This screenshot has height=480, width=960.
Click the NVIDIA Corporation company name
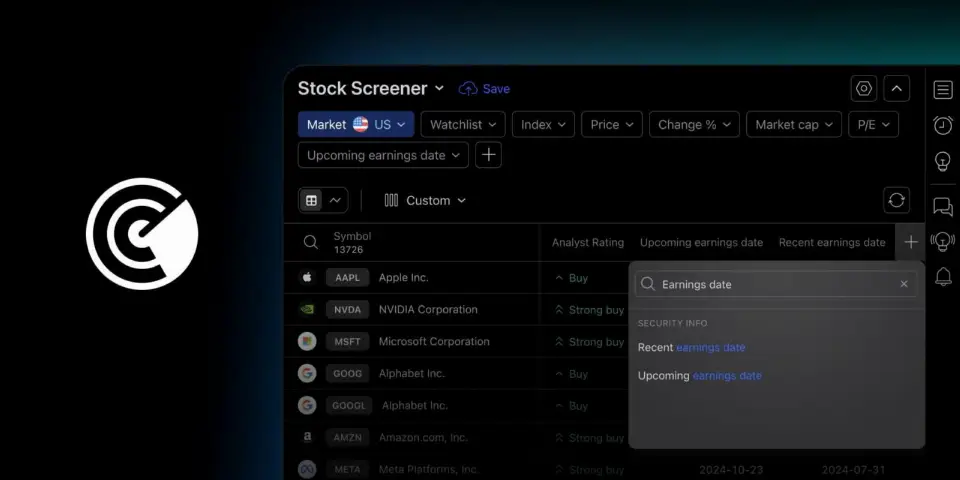coord(428,309)
